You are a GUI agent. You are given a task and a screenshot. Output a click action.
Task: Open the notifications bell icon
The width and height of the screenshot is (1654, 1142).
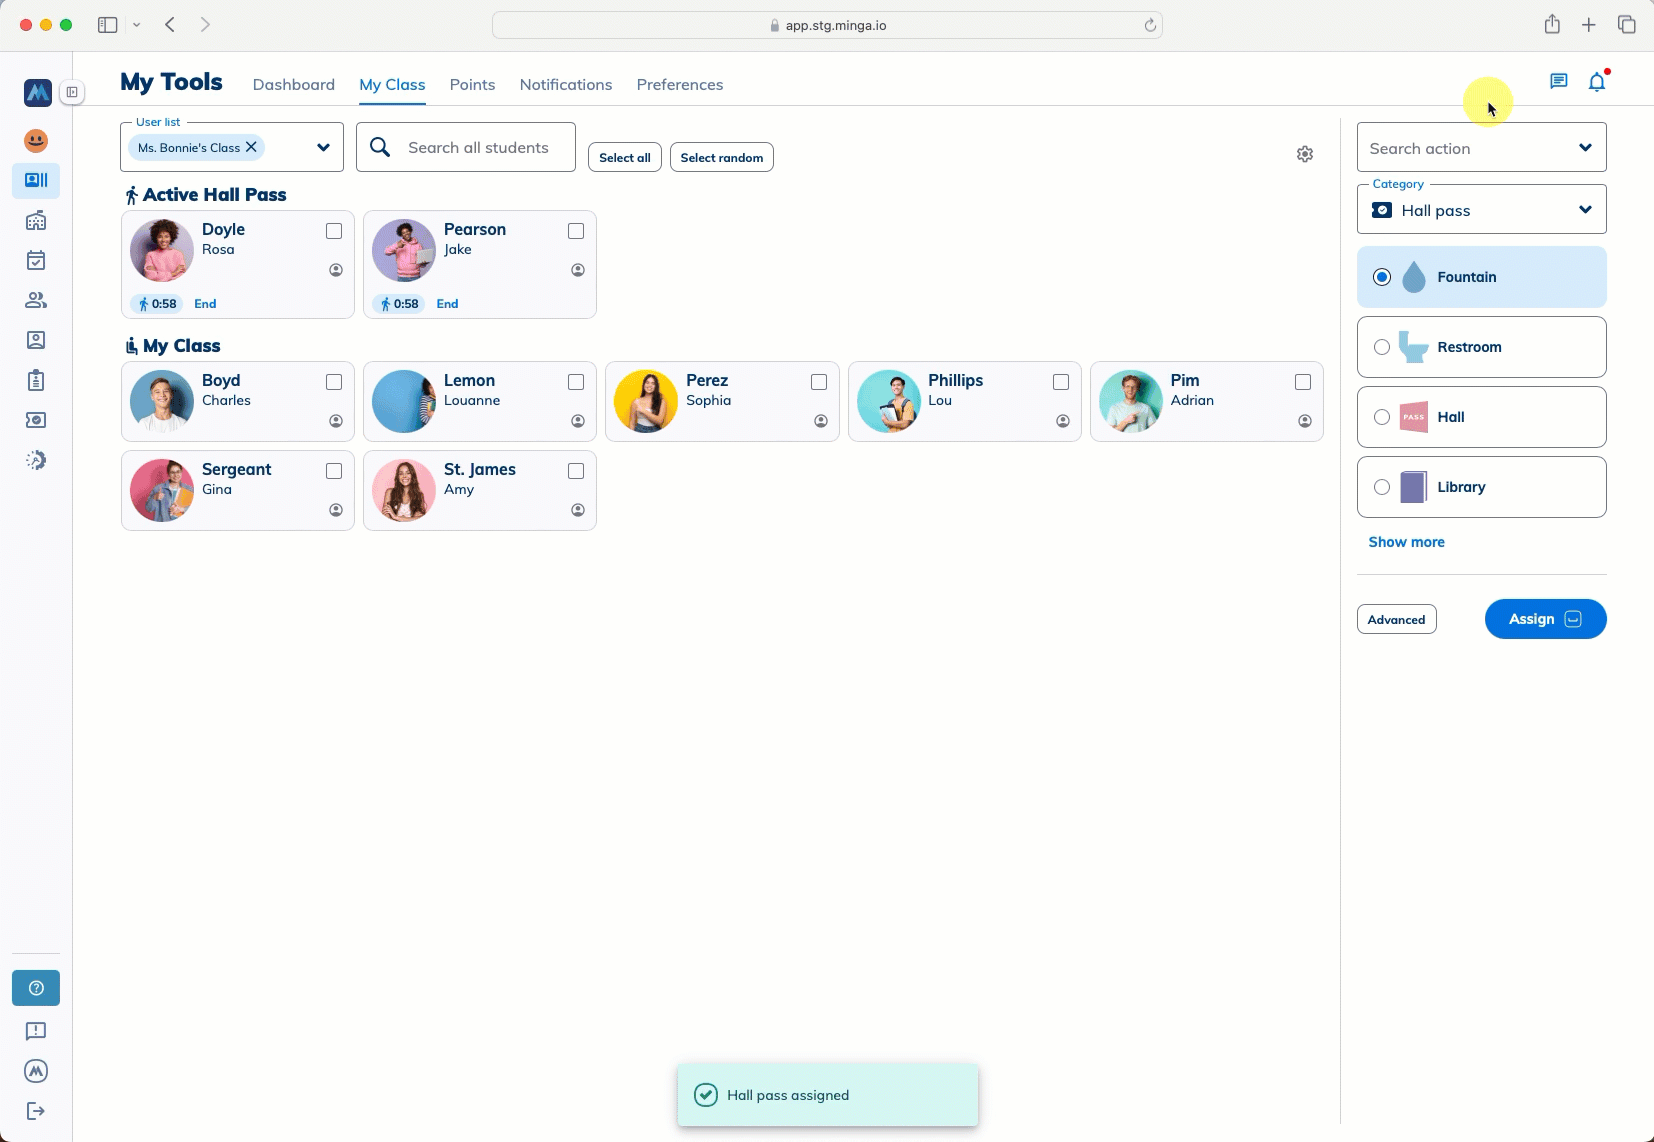tap(1596, 83)
